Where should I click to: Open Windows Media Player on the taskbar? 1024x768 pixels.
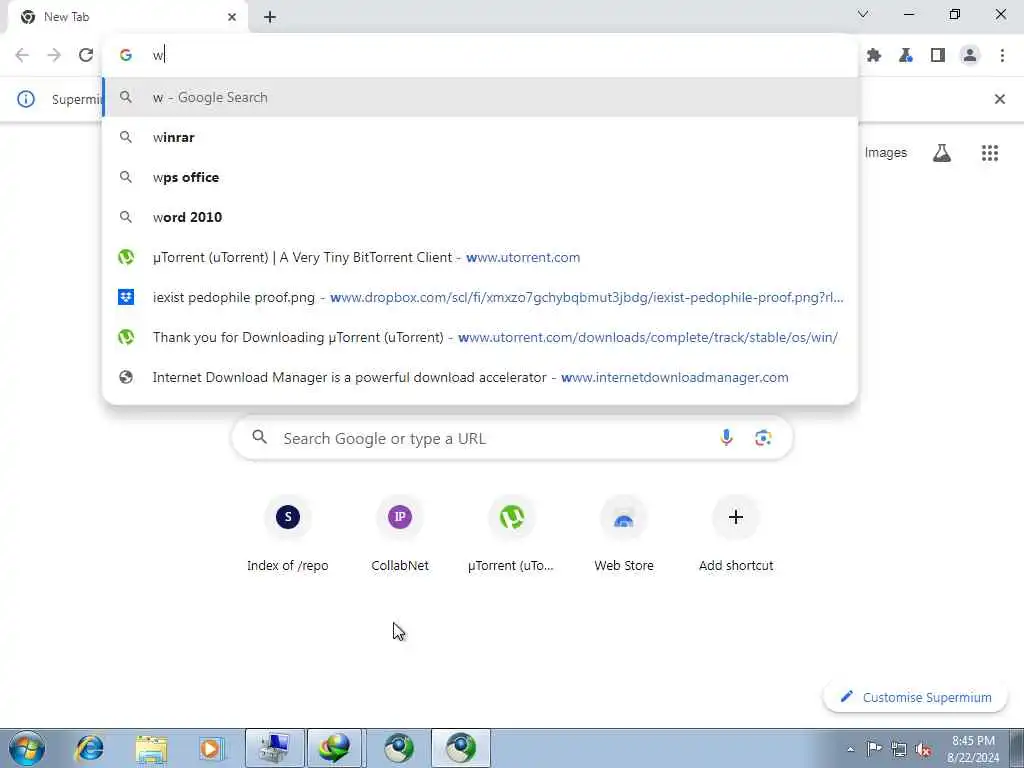(x=211, y=748)
